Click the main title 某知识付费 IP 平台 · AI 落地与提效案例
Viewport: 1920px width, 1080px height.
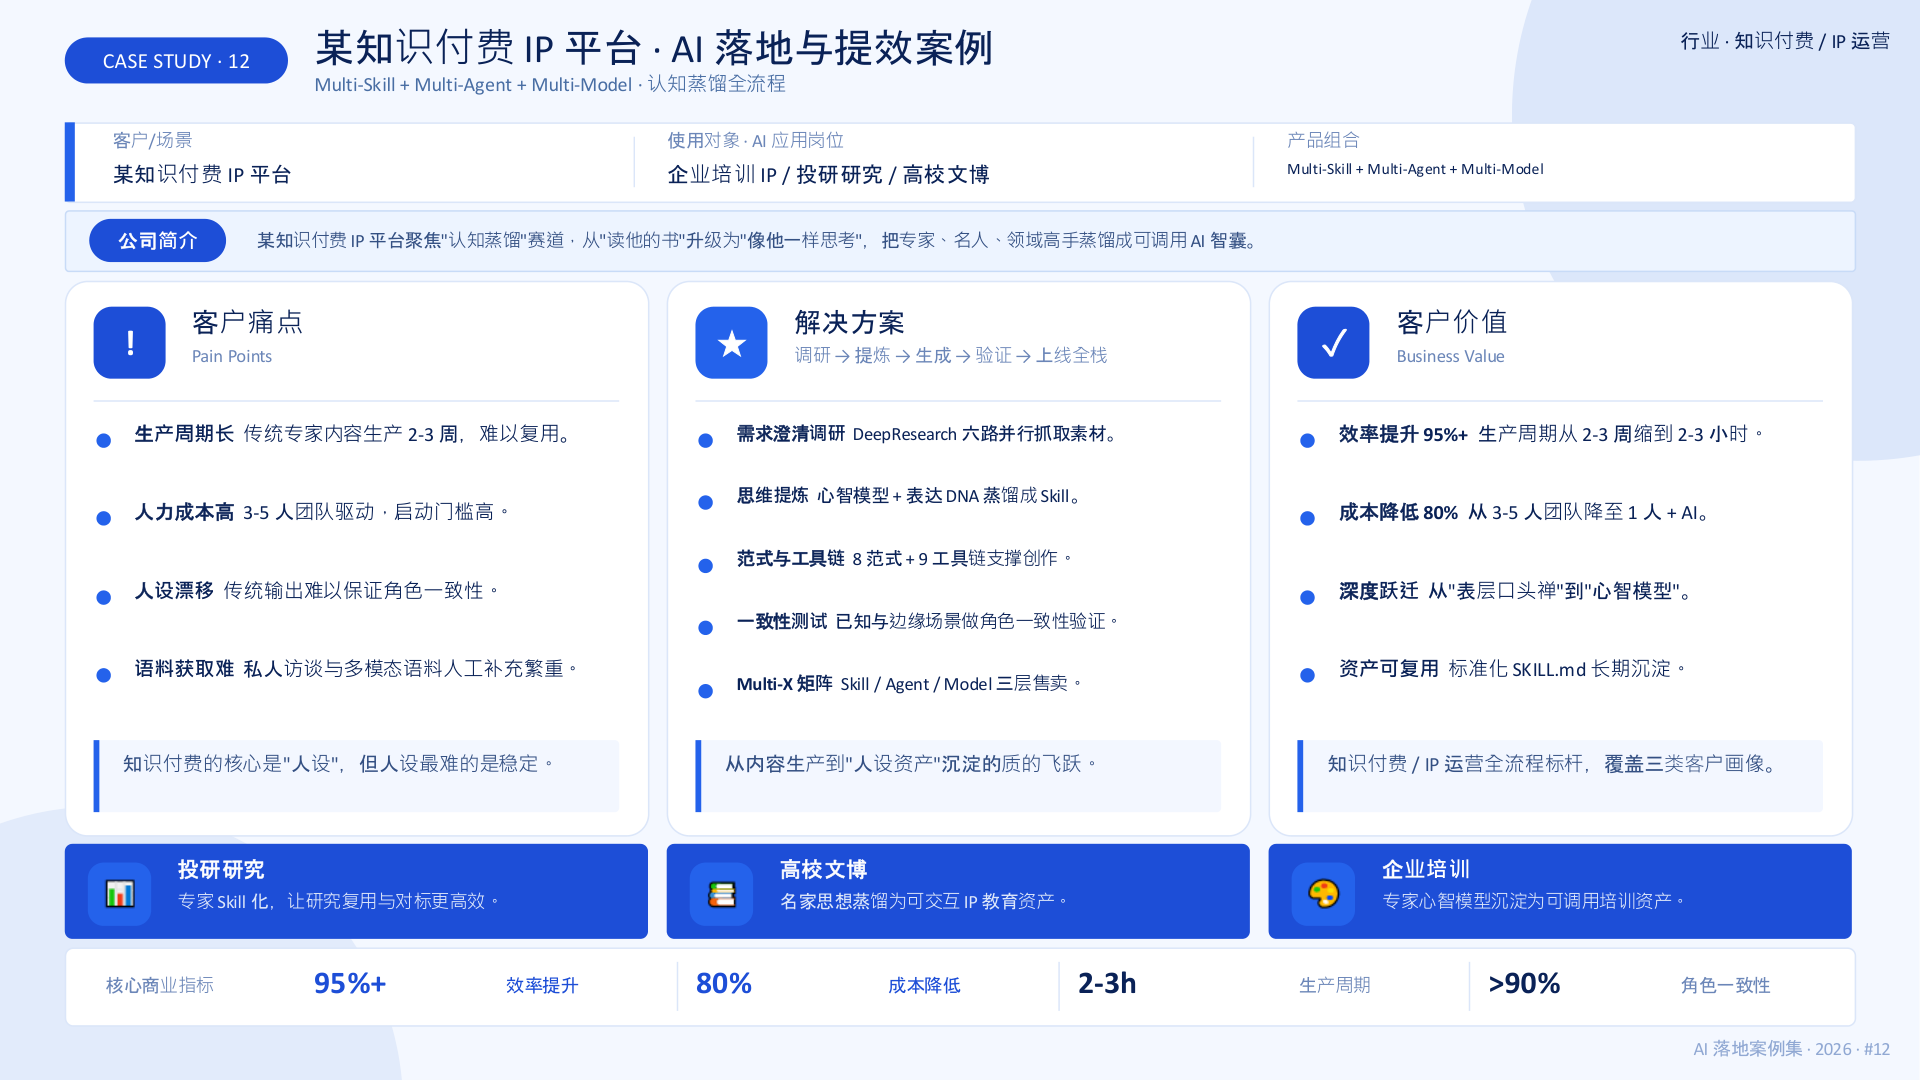pyautogui.click(x=654, y=47)
